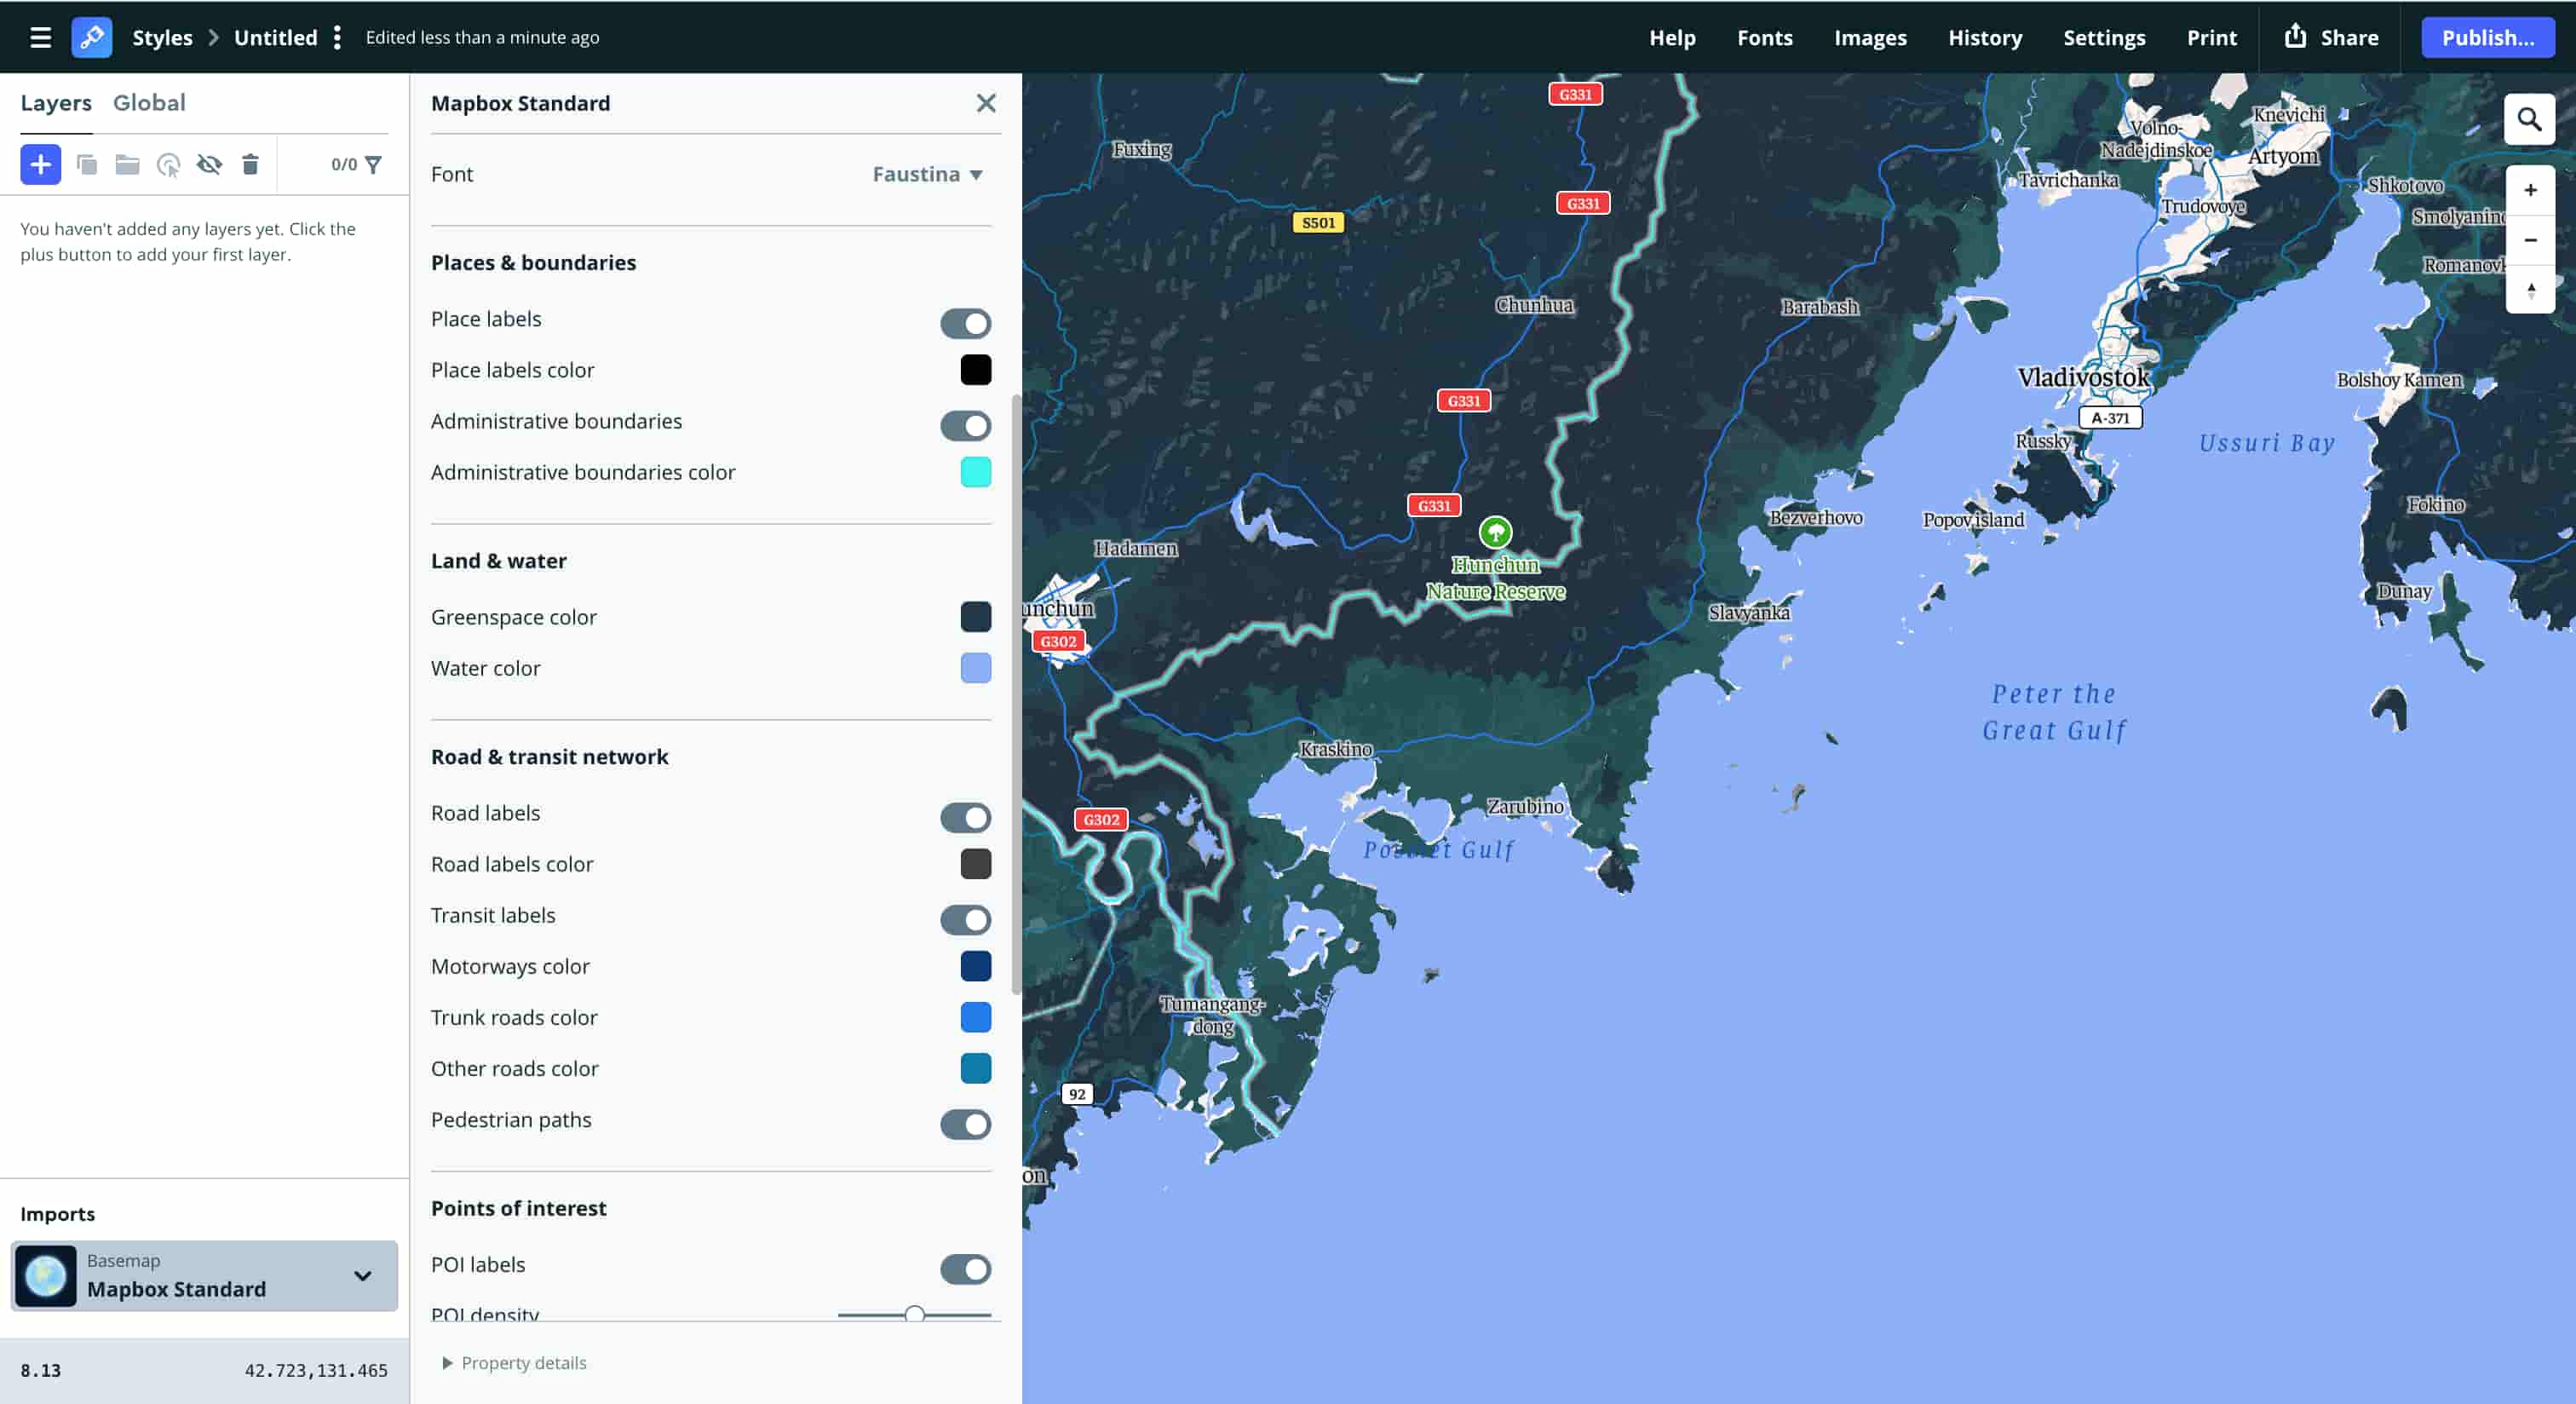Click the blue plus button to add a layer
Screen dimensions: 2576x1404
[x=40, y=164]
